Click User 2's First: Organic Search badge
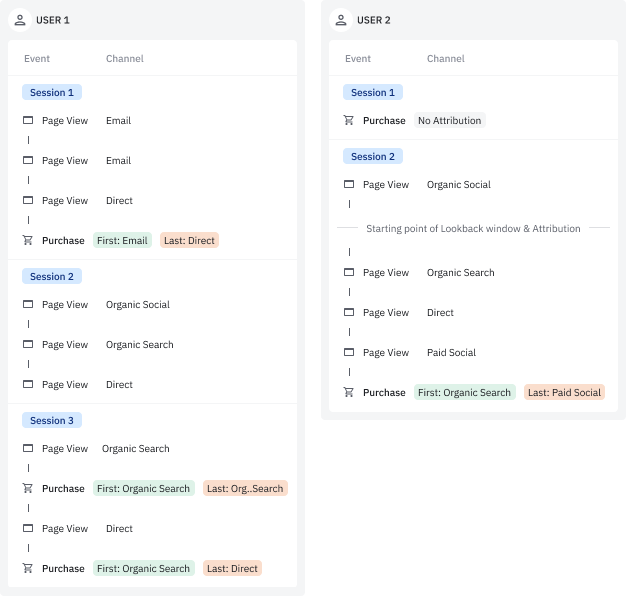Screen dimensions: 626x596 point(464,393)
